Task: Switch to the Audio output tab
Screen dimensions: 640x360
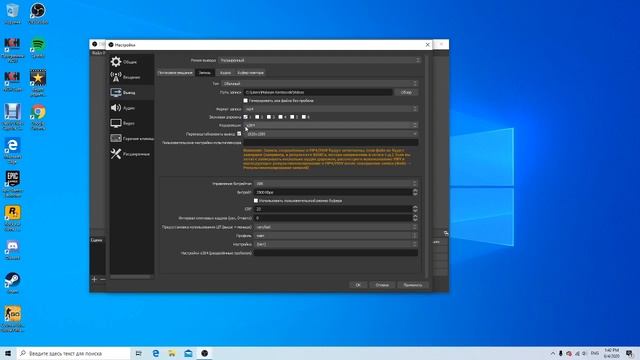Action: click(225, 73)
